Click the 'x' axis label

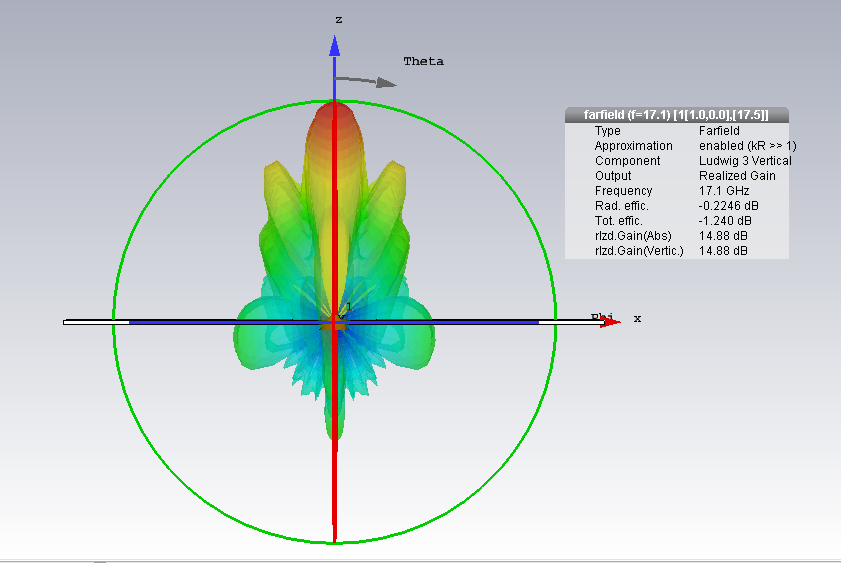[x=637, y=318]
